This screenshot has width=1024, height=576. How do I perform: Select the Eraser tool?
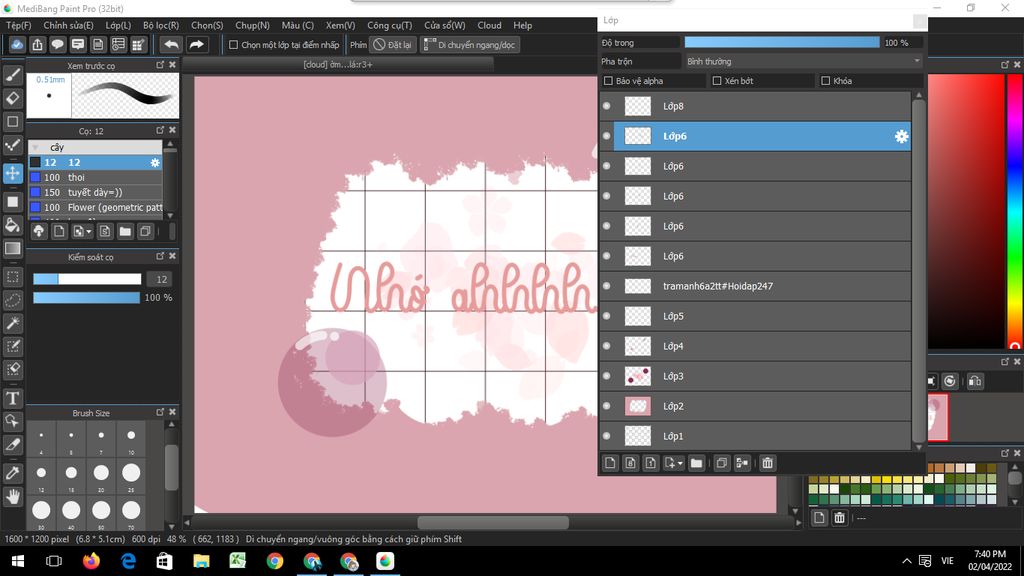coord(12,99)
